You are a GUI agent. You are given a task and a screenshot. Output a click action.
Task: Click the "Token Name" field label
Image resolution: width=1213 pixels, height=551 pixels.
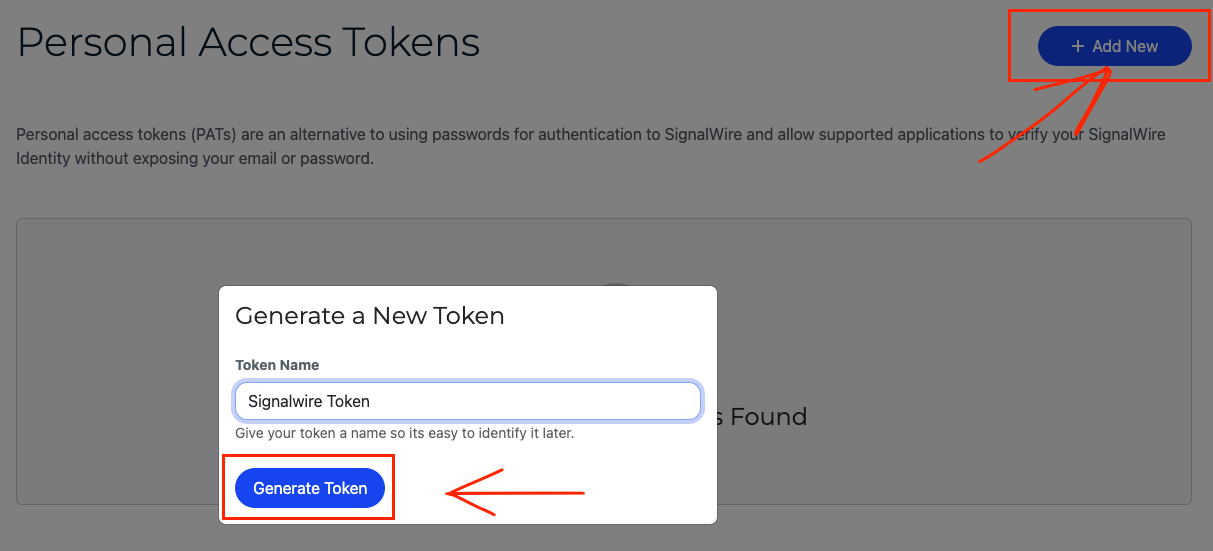pos(277,365)
